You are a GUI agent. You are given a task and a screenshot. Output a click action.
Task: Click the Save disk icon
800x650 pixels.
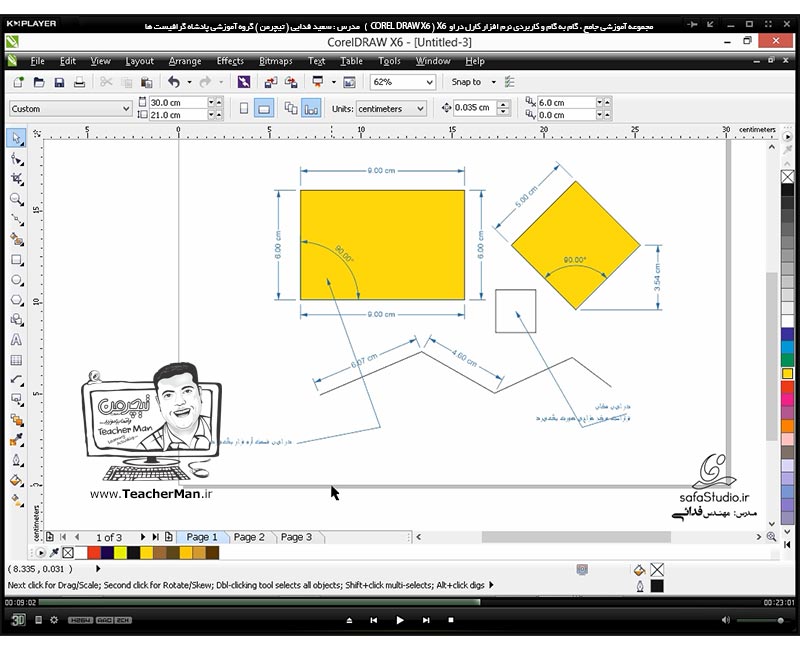[x=59, y=82]
